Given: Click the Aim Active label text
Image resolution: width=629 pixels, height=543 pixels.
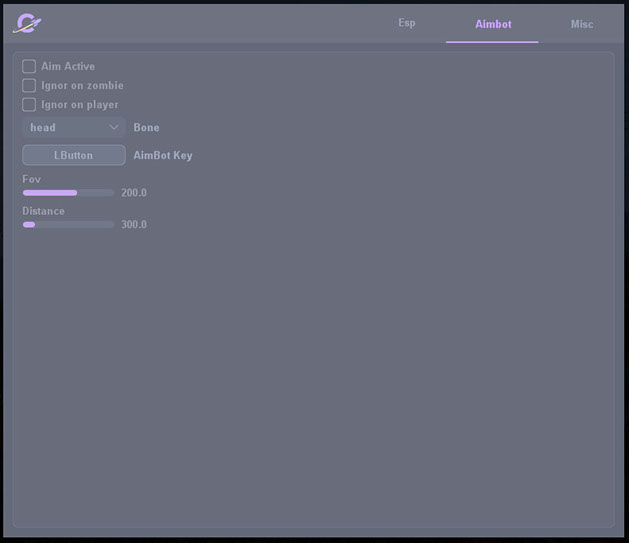Looking at the screenshot, I should [68, 66].
